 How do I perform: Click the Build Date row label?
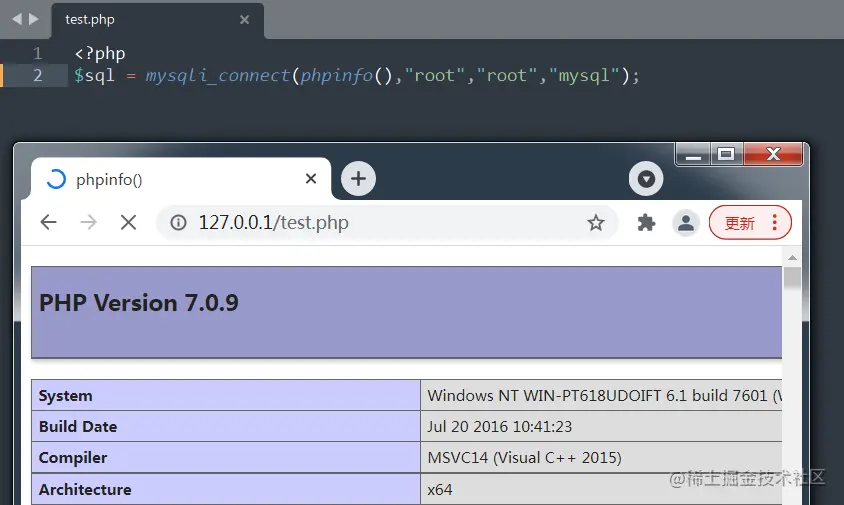[x=78, y=427]
